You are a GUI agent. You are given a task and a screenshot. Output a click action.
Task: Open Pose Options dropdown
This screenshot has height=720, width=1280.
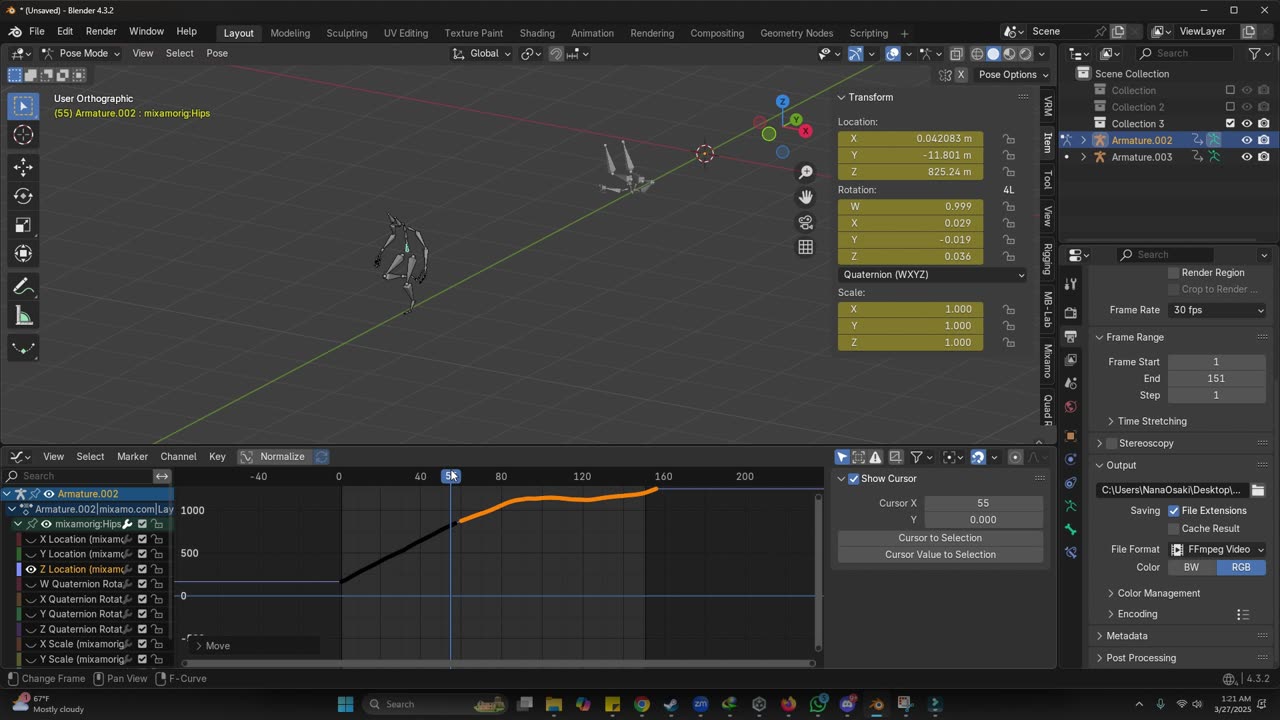[1013, 75]
